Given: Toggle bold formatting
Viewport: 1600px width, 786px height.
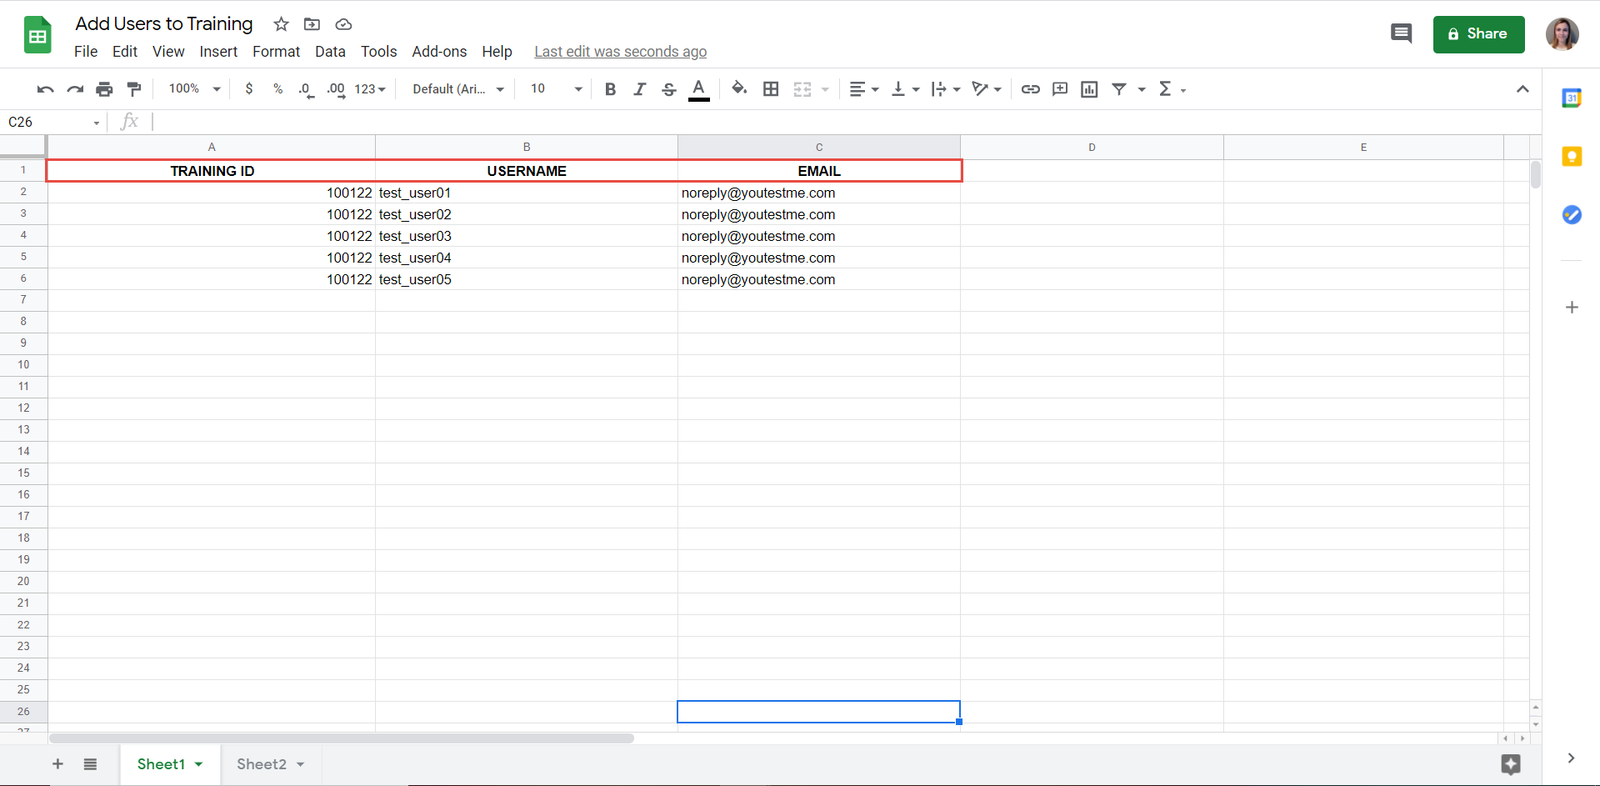Looking at the screenshot, I should (610, 89).
